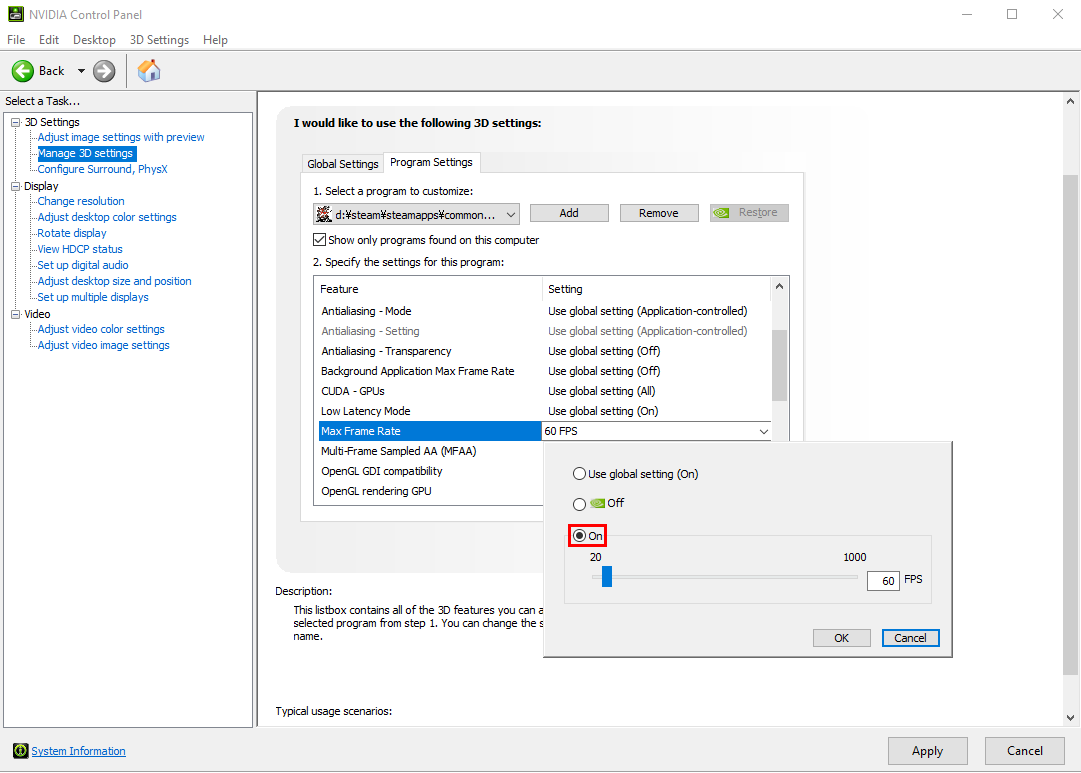The height and width of the screenshot is (773, 1081).
Task: Click the Apply button
Action: (927, 751)
